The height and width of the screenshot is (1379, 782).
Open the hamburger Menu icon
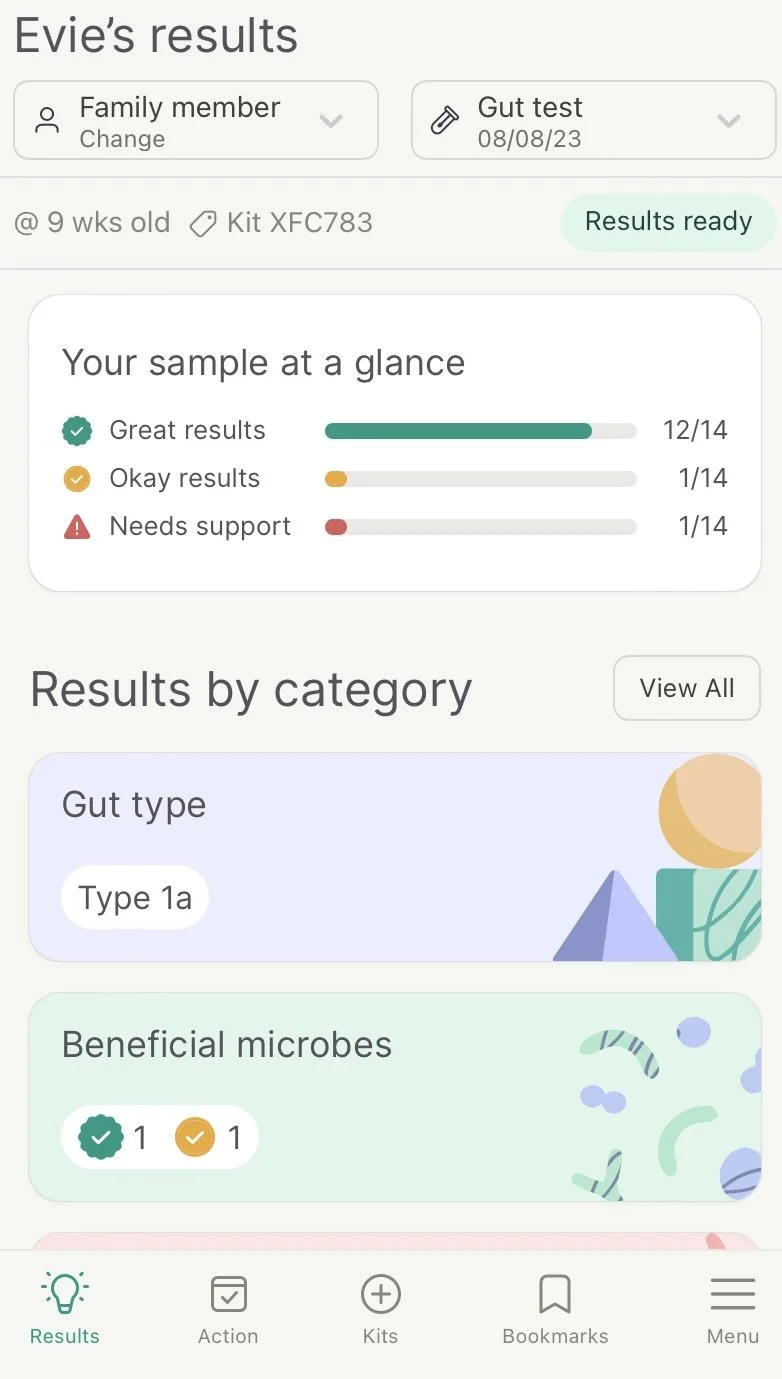[733, 1294]
